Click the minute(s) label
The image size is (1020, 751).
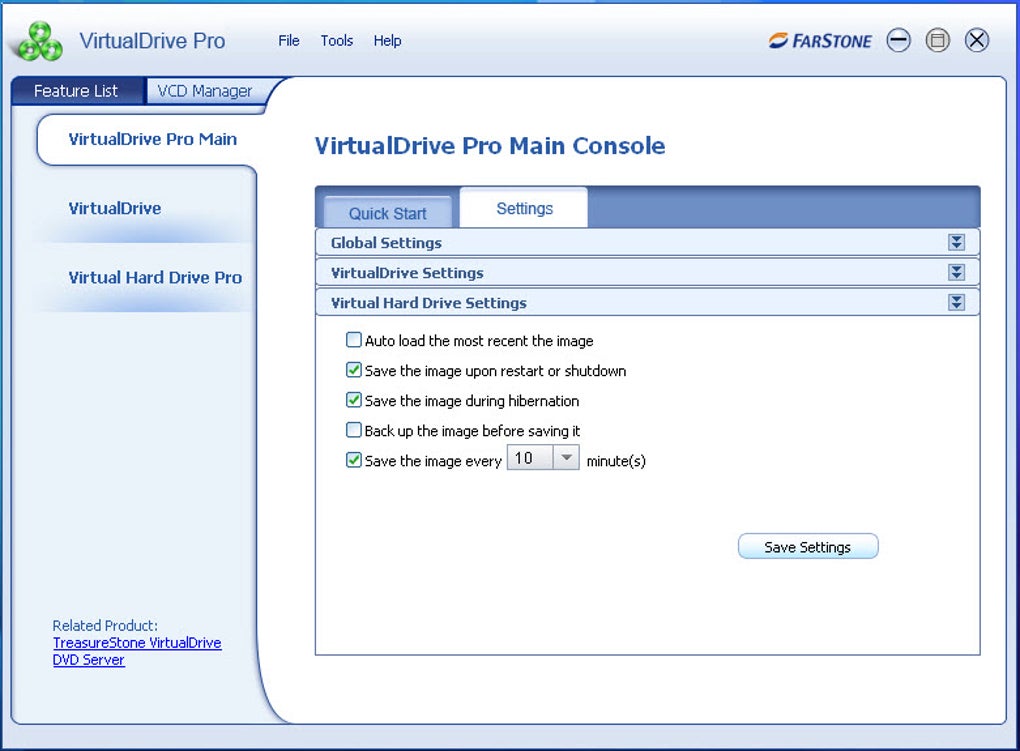[x=616, y=461]
